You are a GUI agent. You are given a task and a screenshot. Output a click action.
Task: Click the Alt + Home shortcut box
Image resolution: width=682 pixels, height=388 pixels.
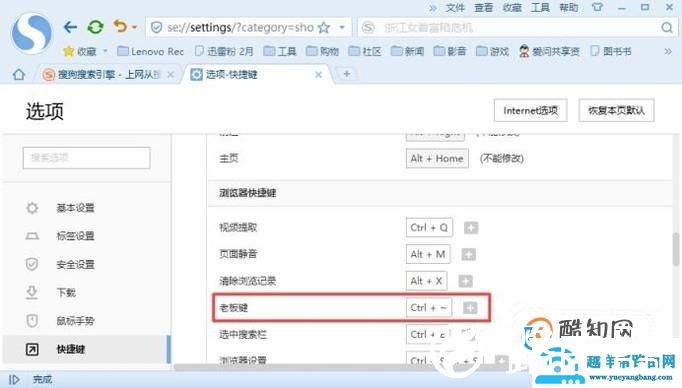pyautogui.click(x=437, y=158)
